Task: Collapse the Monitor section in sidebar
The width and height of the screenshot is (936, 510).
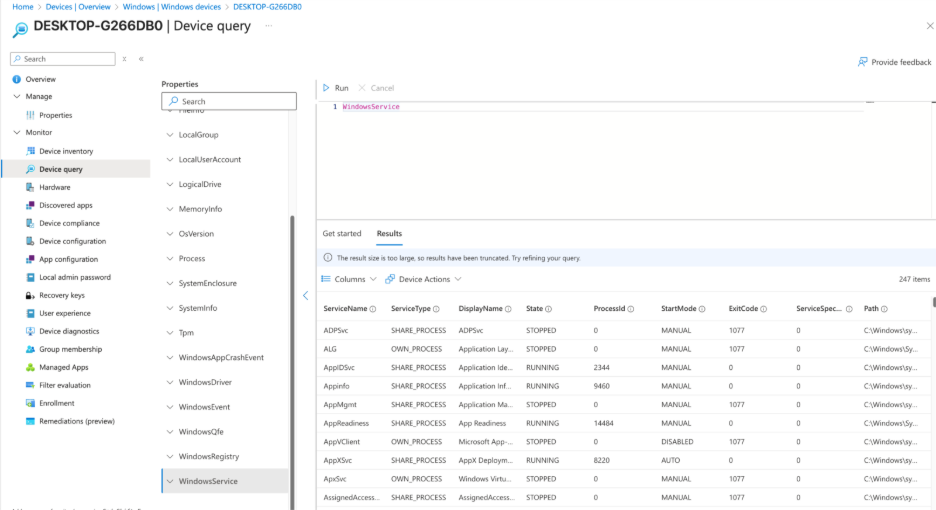Action: click(x=17, y=133)
